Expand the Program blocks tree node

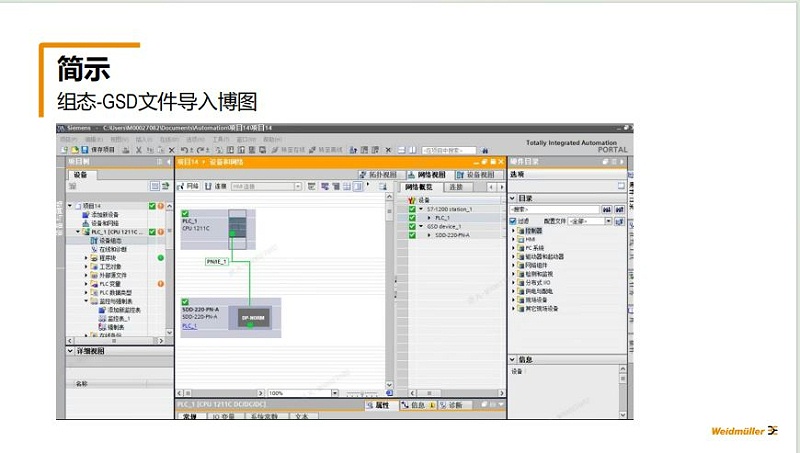(x=86, y=258)
